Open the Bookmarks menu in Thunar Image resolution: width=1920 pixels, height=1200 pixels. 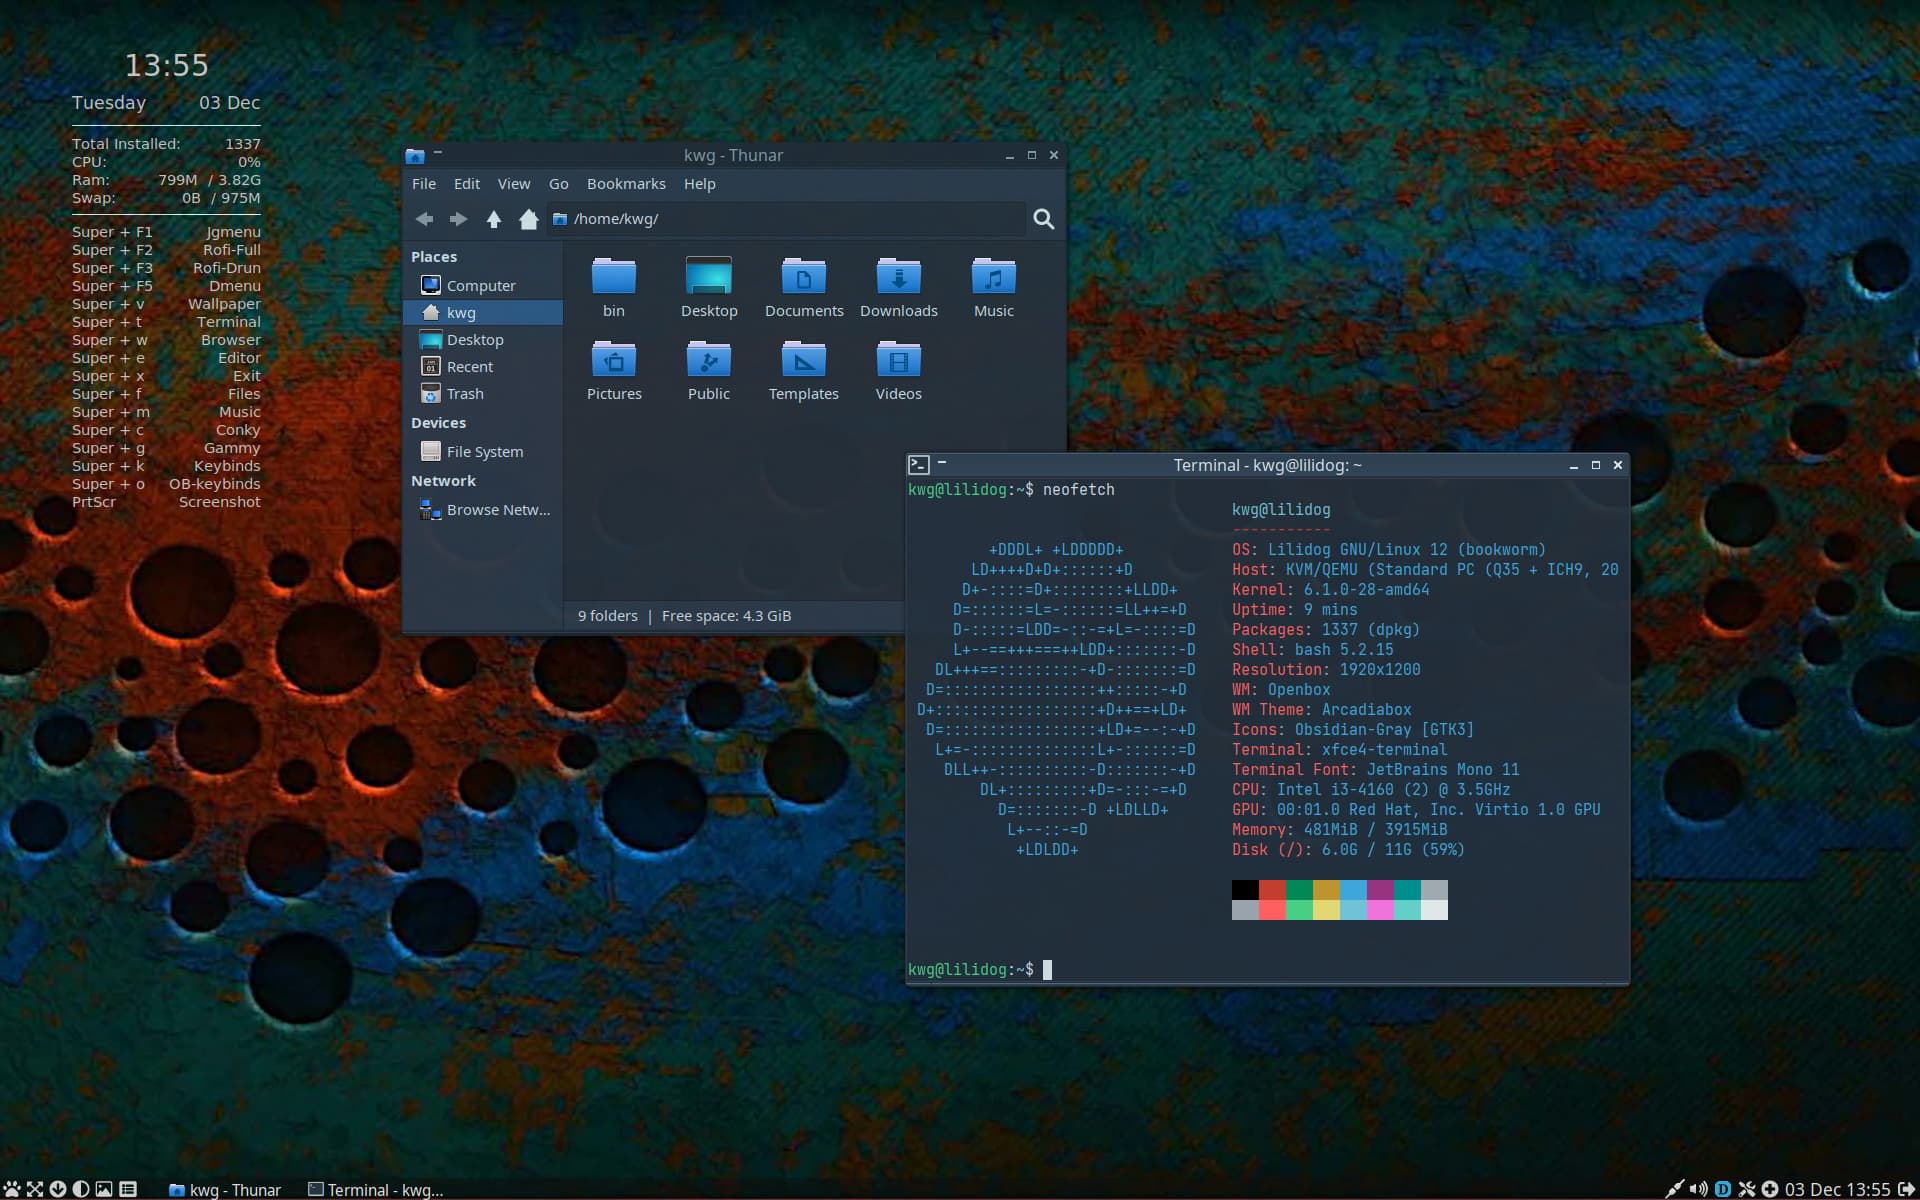[x=626, y=184]
